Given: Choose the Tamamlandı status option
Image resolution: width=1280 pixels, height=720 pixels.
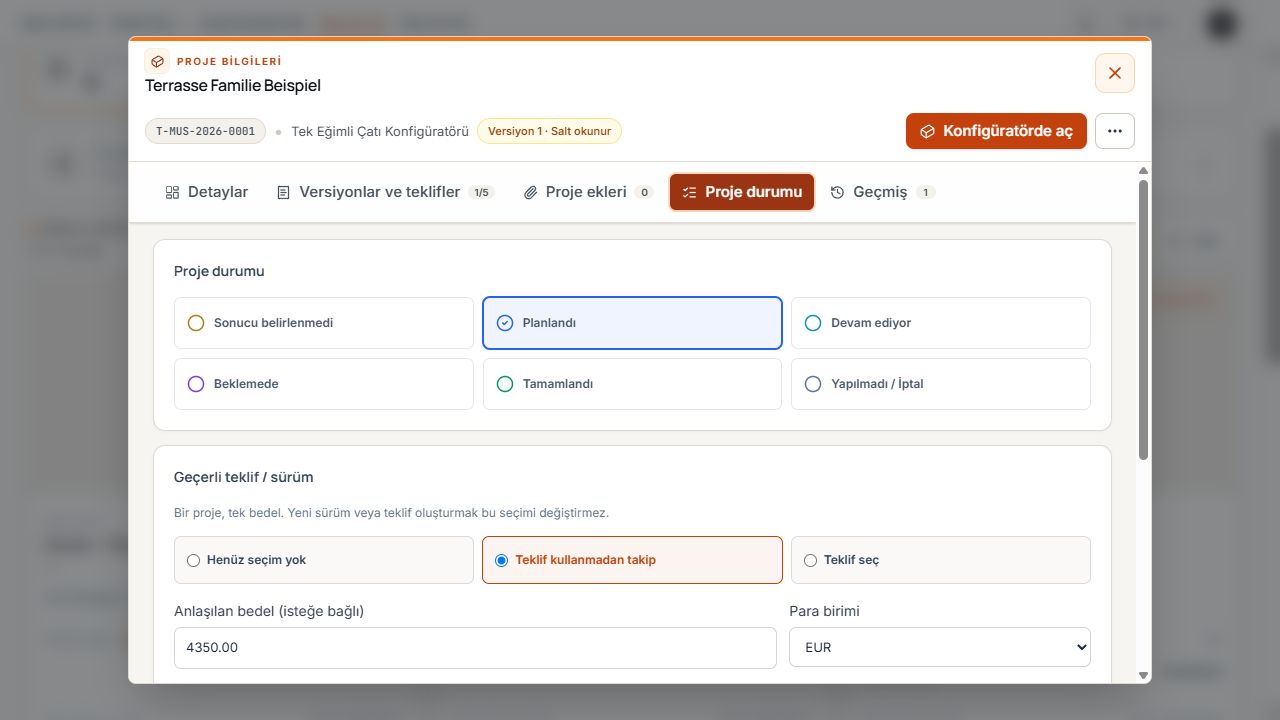Looking at the screenshot, I should click(632, 384).
